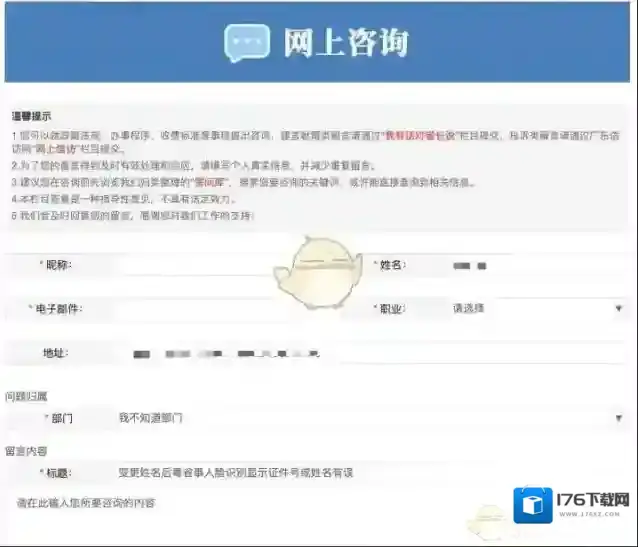
Task: Click the 昵称 field label
Action: point(59,265)
